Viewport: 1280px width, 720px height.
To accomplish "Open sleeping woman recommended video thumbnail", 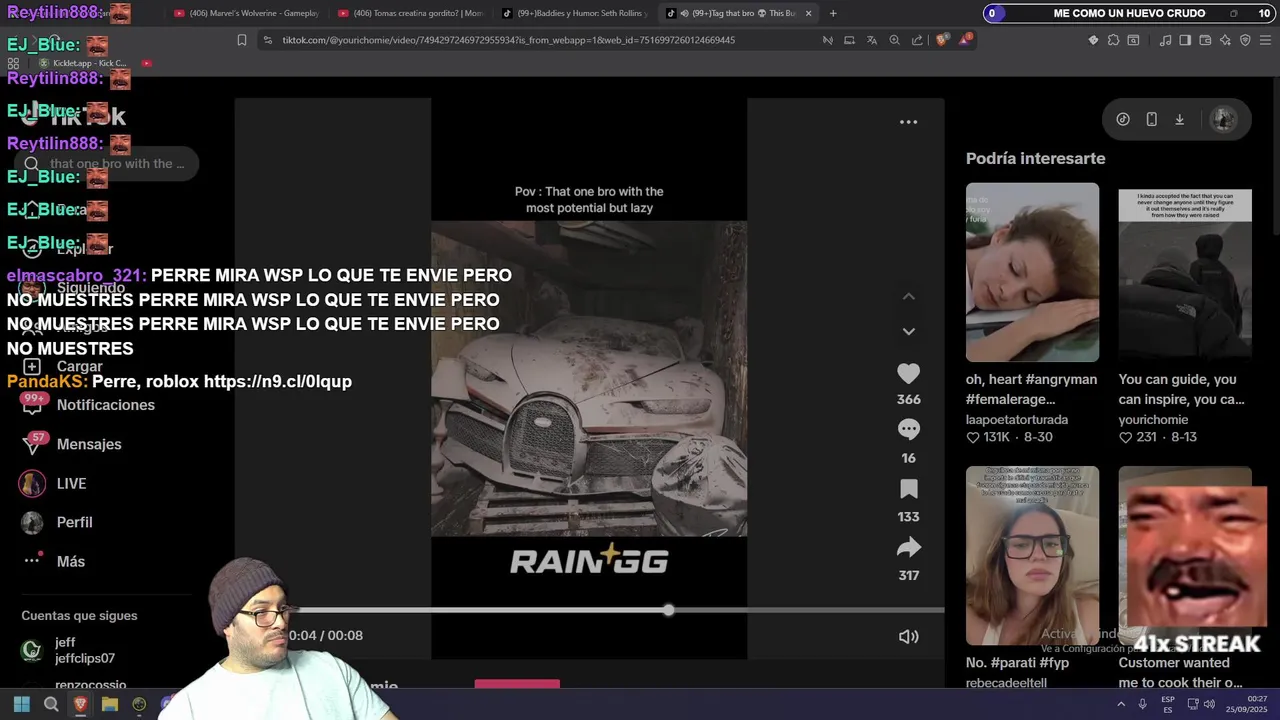I will 1032,272.
